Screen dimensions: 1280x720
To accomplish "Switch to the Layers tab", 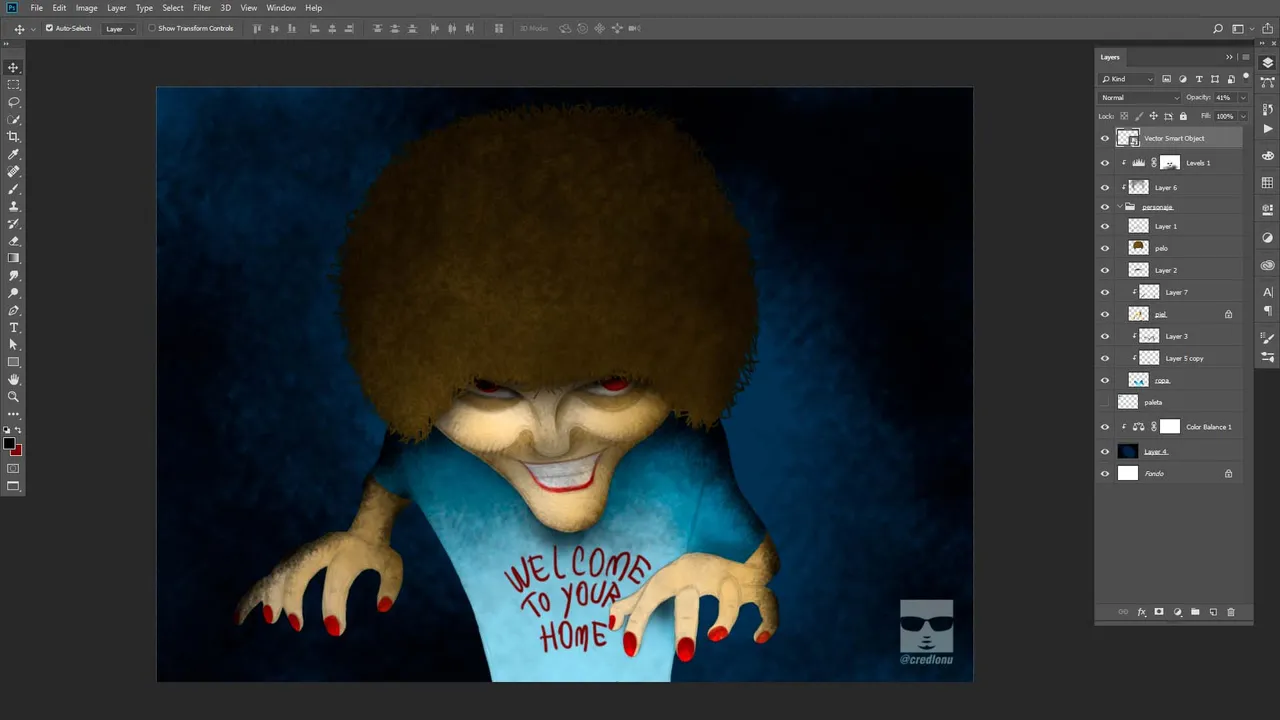I will point(1110,57).
